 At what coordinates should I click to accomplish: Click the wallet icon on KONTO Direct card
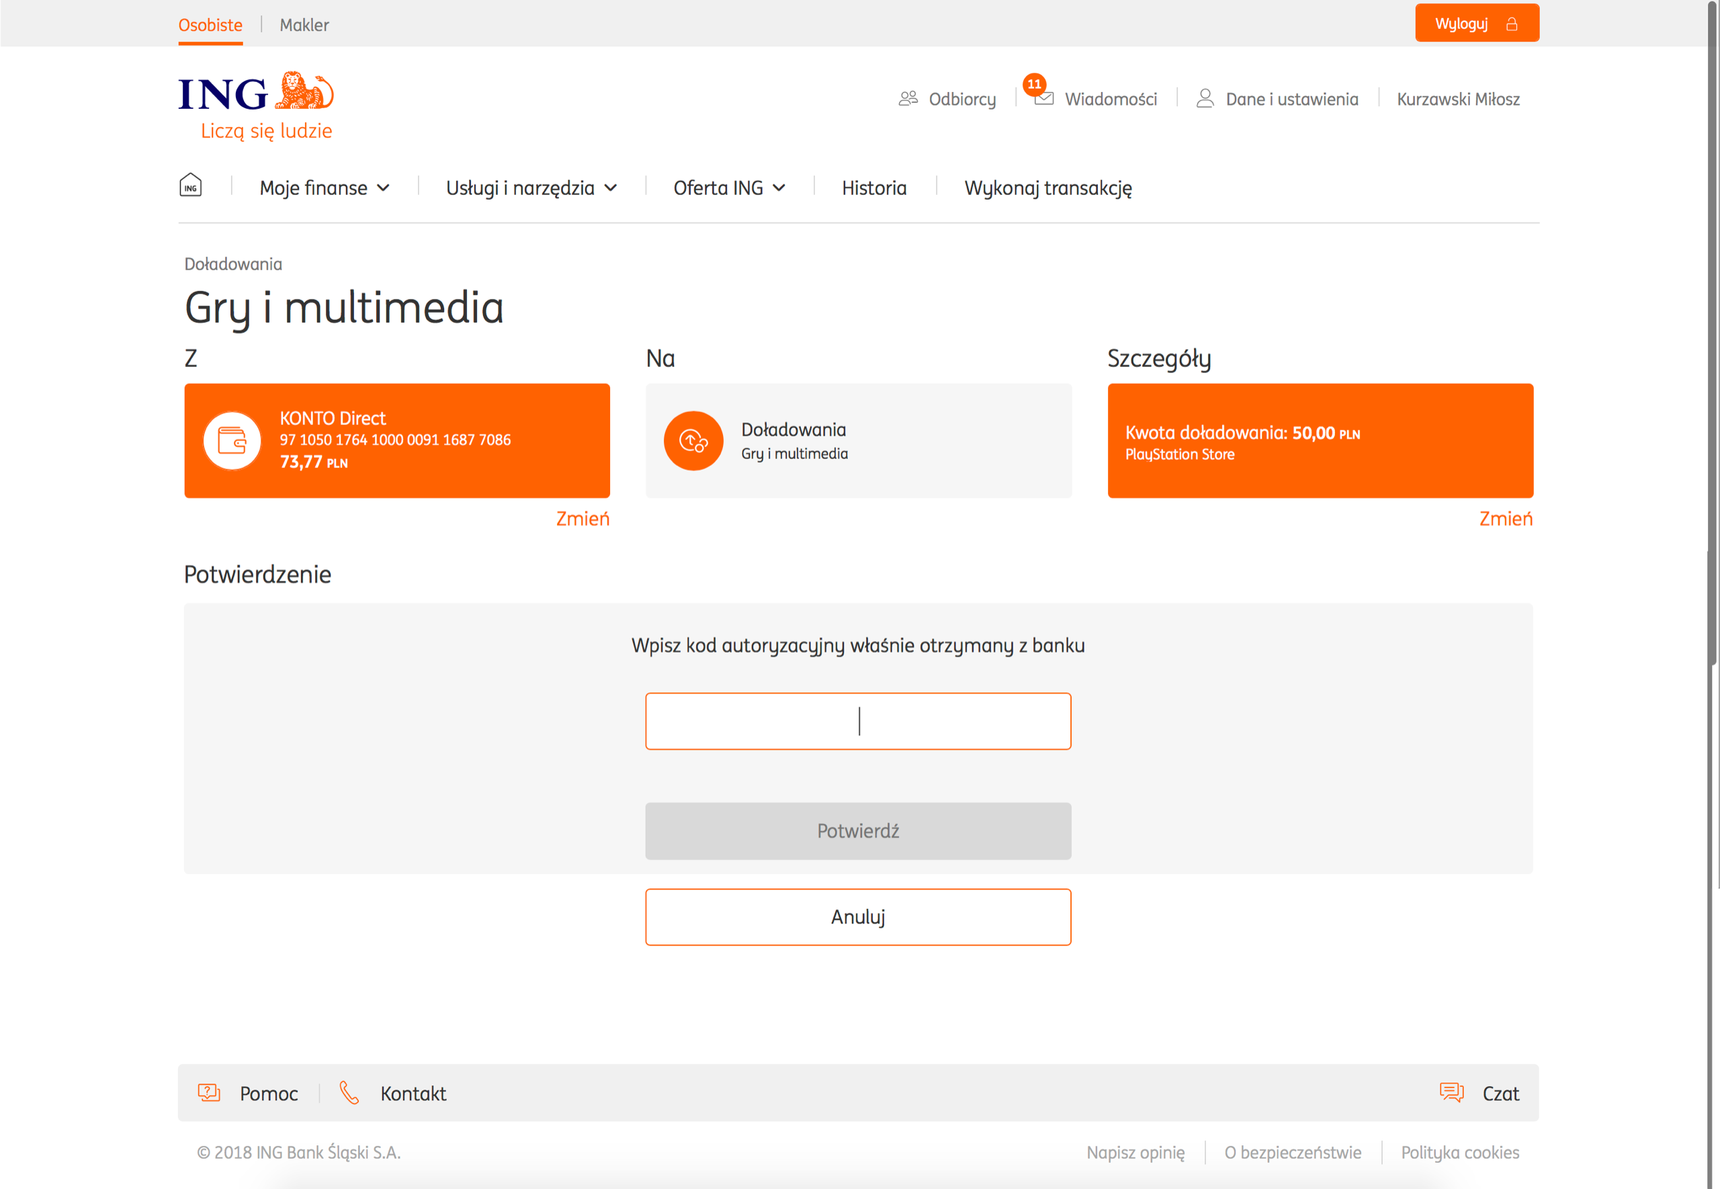click(232, 440)
